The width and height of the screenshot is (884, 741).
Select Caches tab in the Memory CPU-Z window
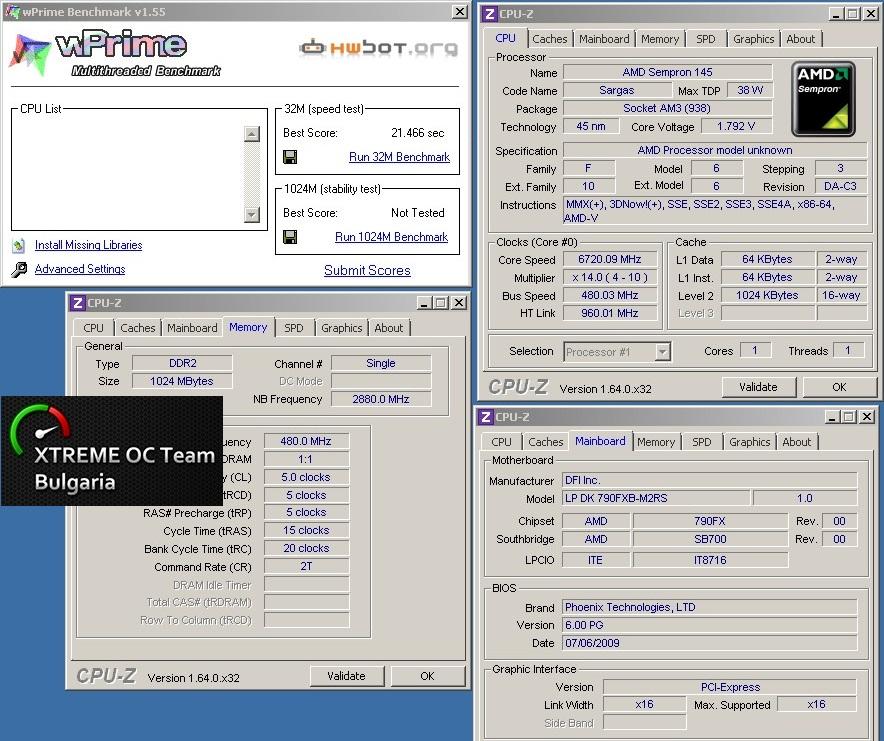(x=138, y=328)
